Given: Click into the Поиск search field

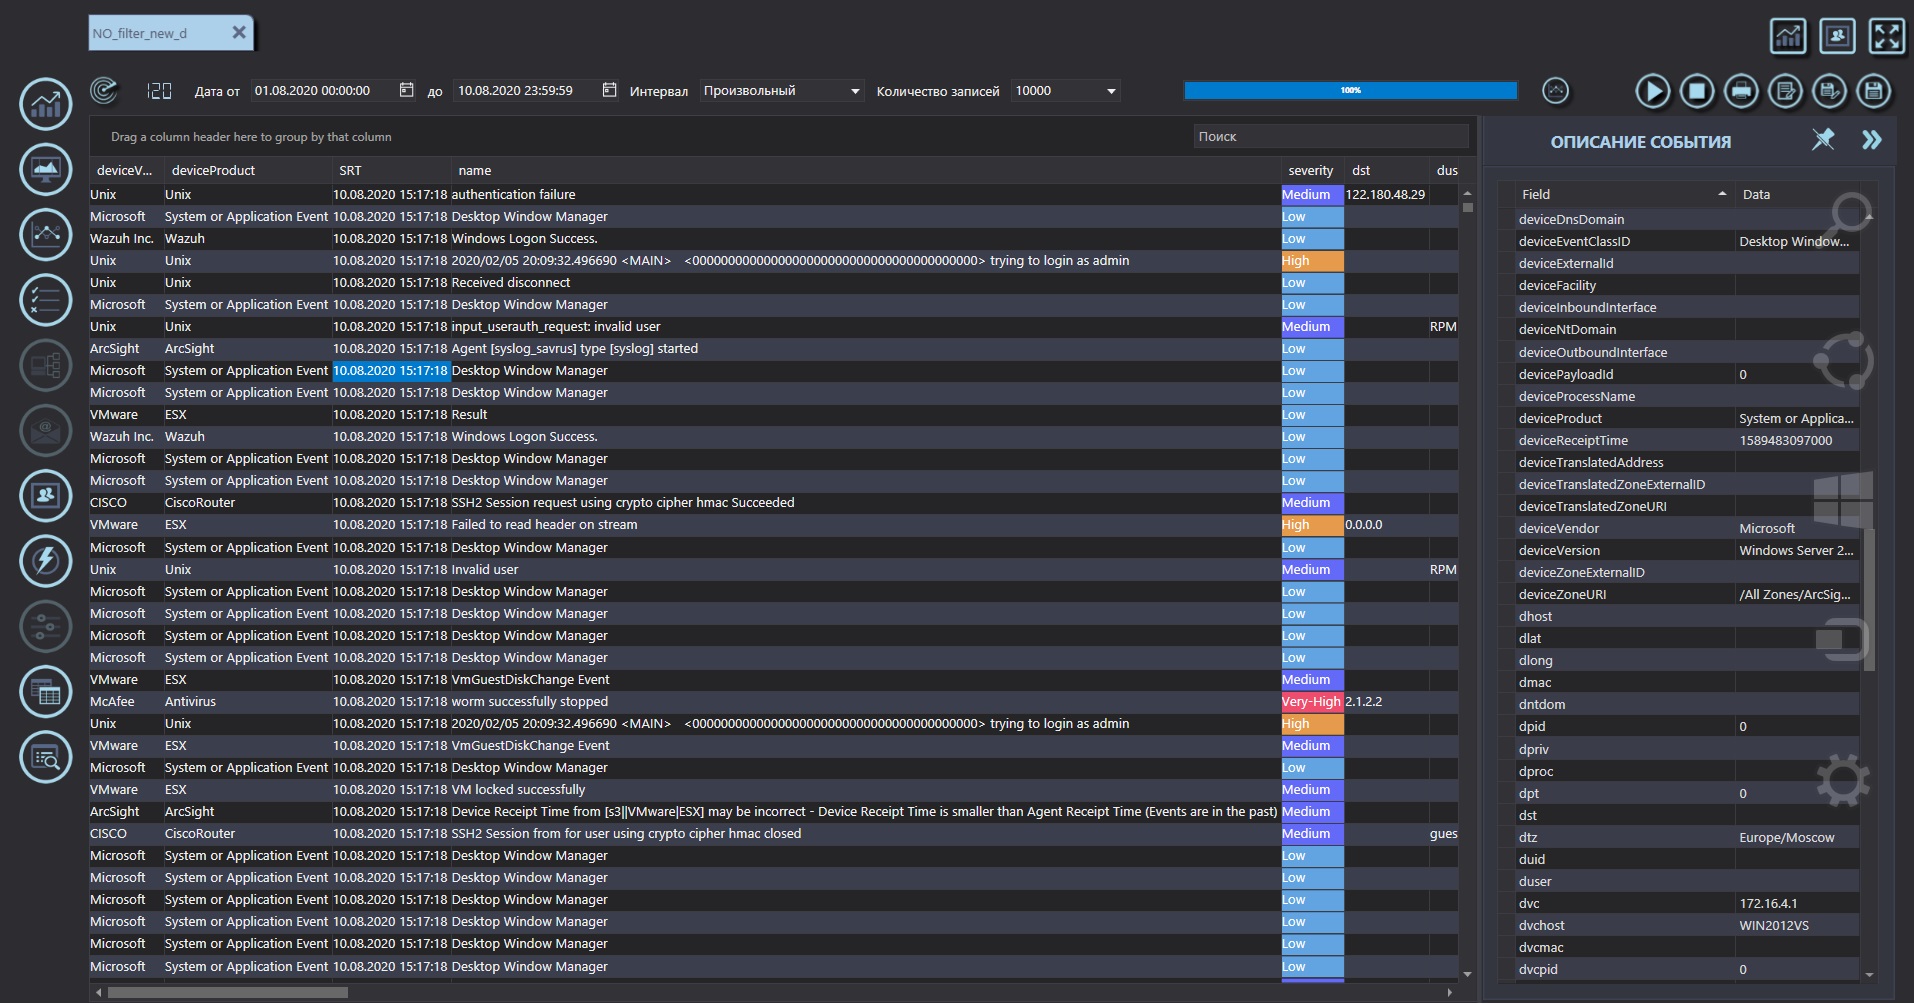Looking at the screenshot, I should 1330,137.
